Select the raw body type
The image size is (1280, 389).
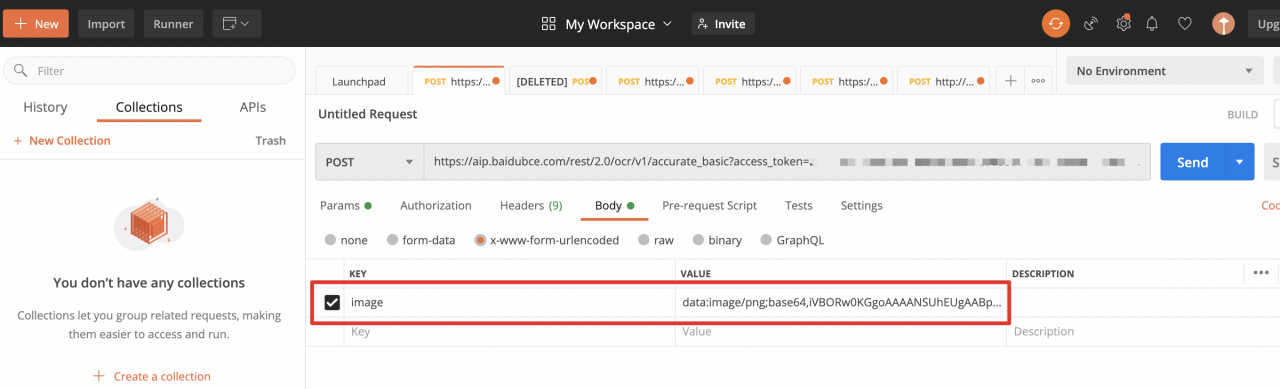(656, 240)
